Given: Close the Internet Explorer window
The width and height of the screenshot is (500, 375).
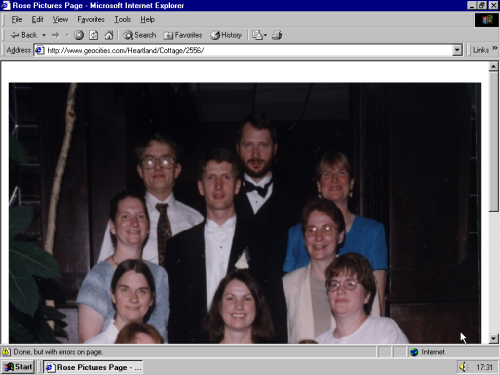Looking at the screenshot, I should pyautogui.click(x=493, y=5).
